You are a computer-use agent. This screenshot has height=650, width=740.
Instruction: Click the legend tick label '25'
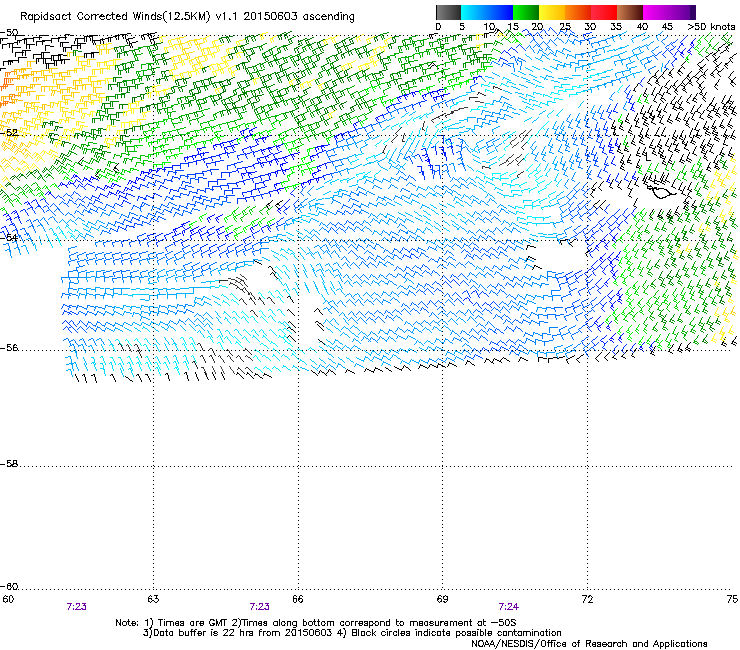pyautogui.click(x=565, y=27)
